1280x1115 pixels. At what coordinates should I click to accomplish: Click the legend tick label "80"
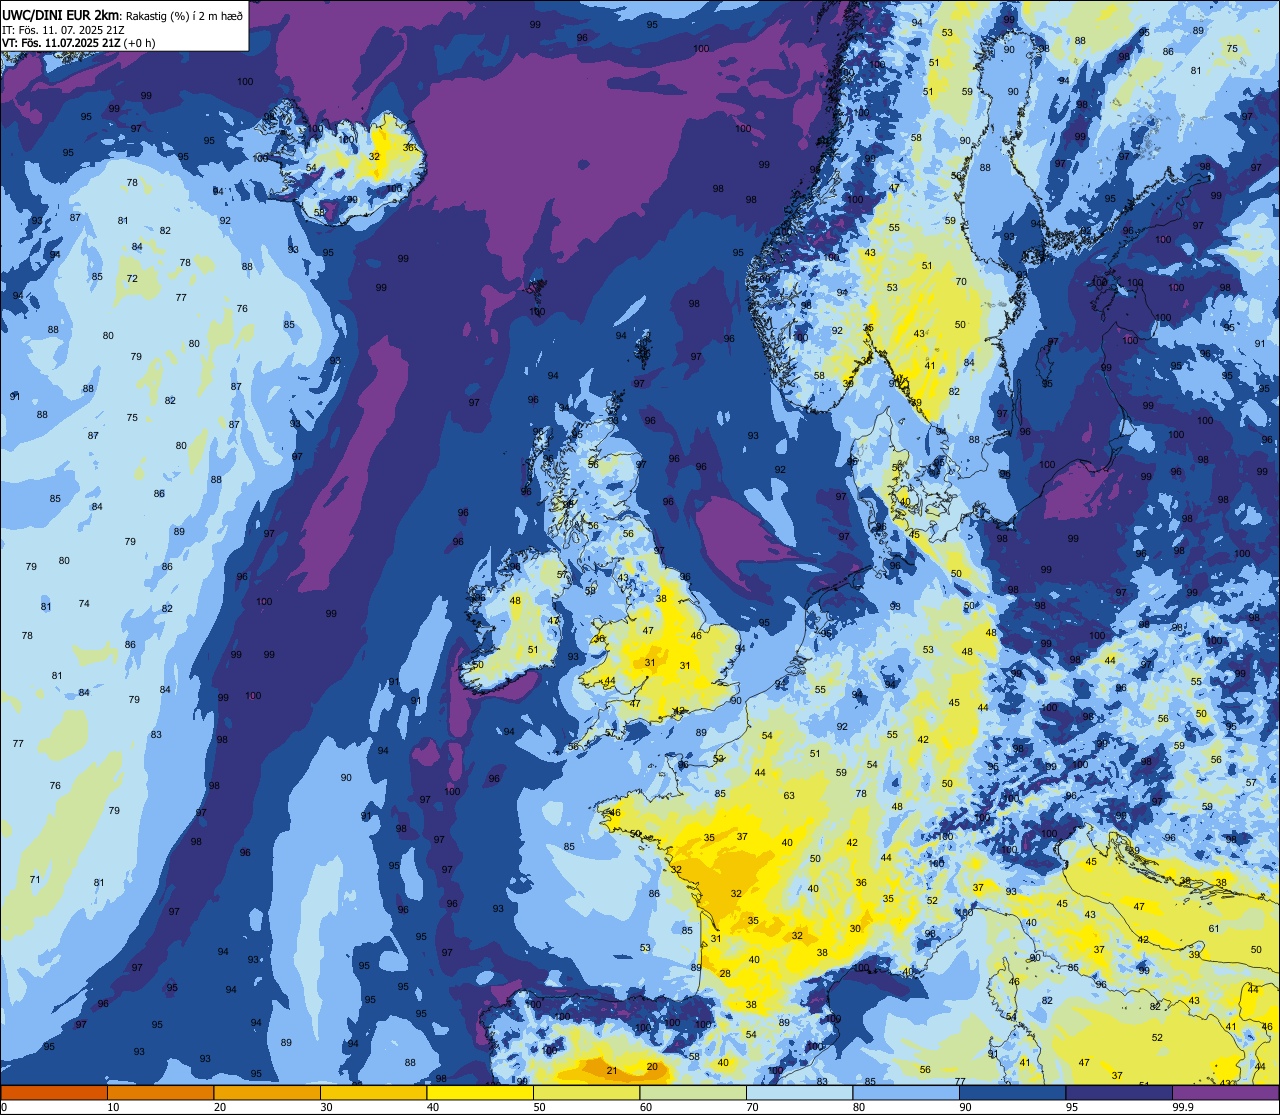tap(859, 1107)
